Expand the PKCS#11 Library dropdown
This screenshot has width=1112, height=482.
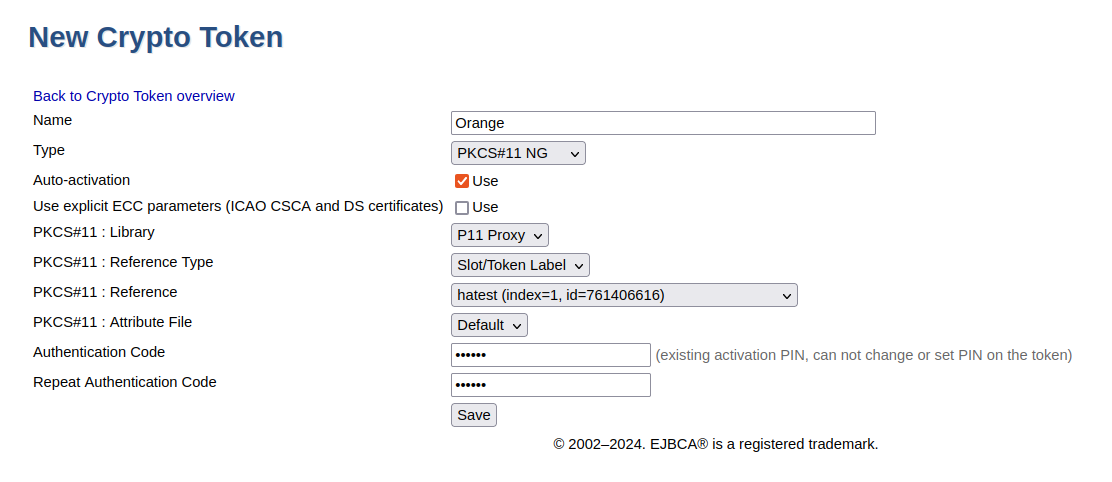(500, 235)
